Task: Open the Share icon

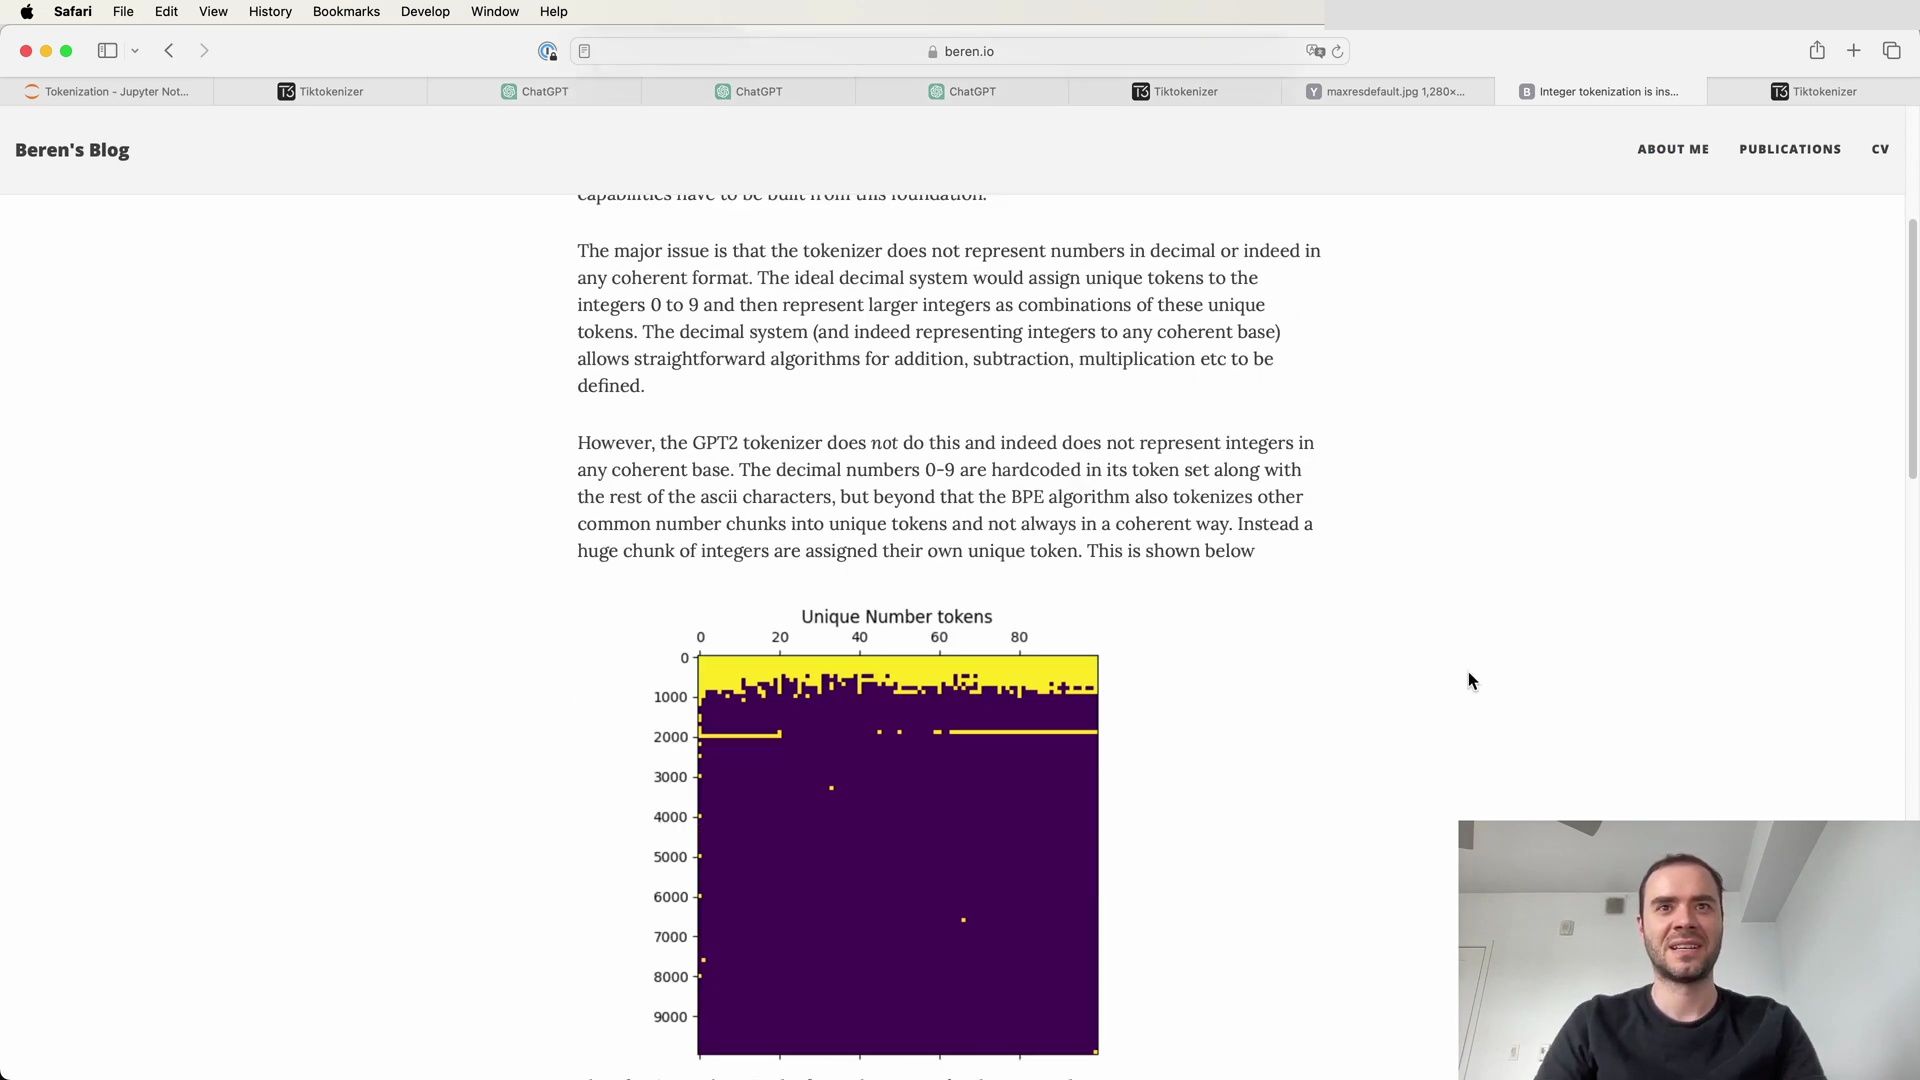Action: [x=1817, y=50]
